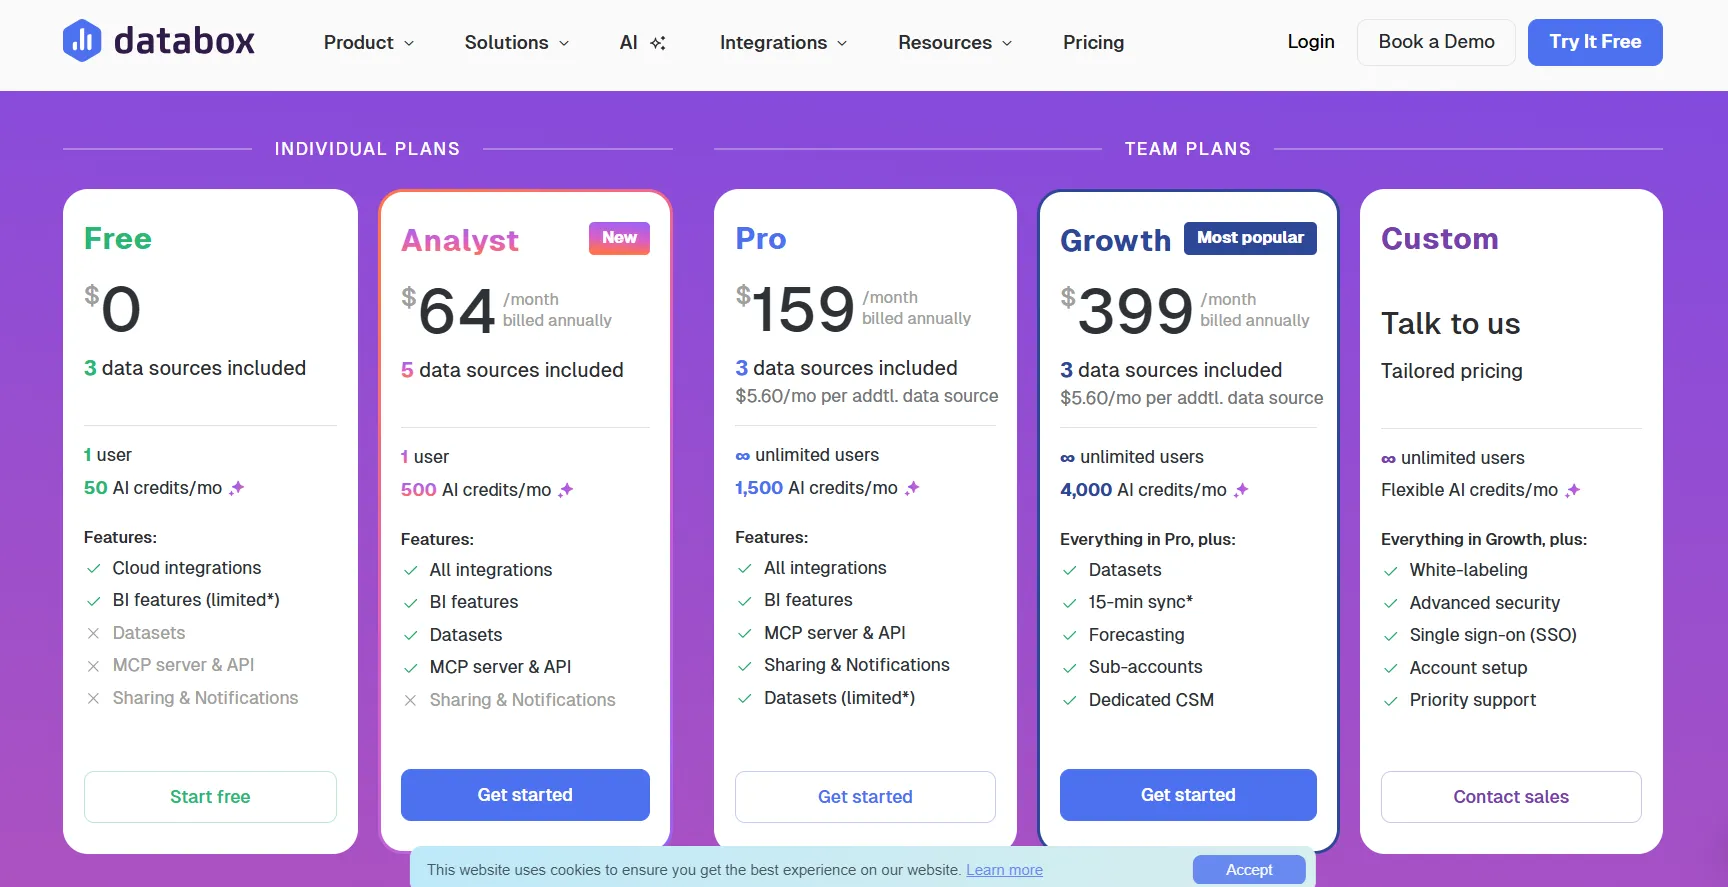Viewport: 1728px width, 887px height.
Task: Open the Resources navigation menu
Action: (x=955, y=43)
